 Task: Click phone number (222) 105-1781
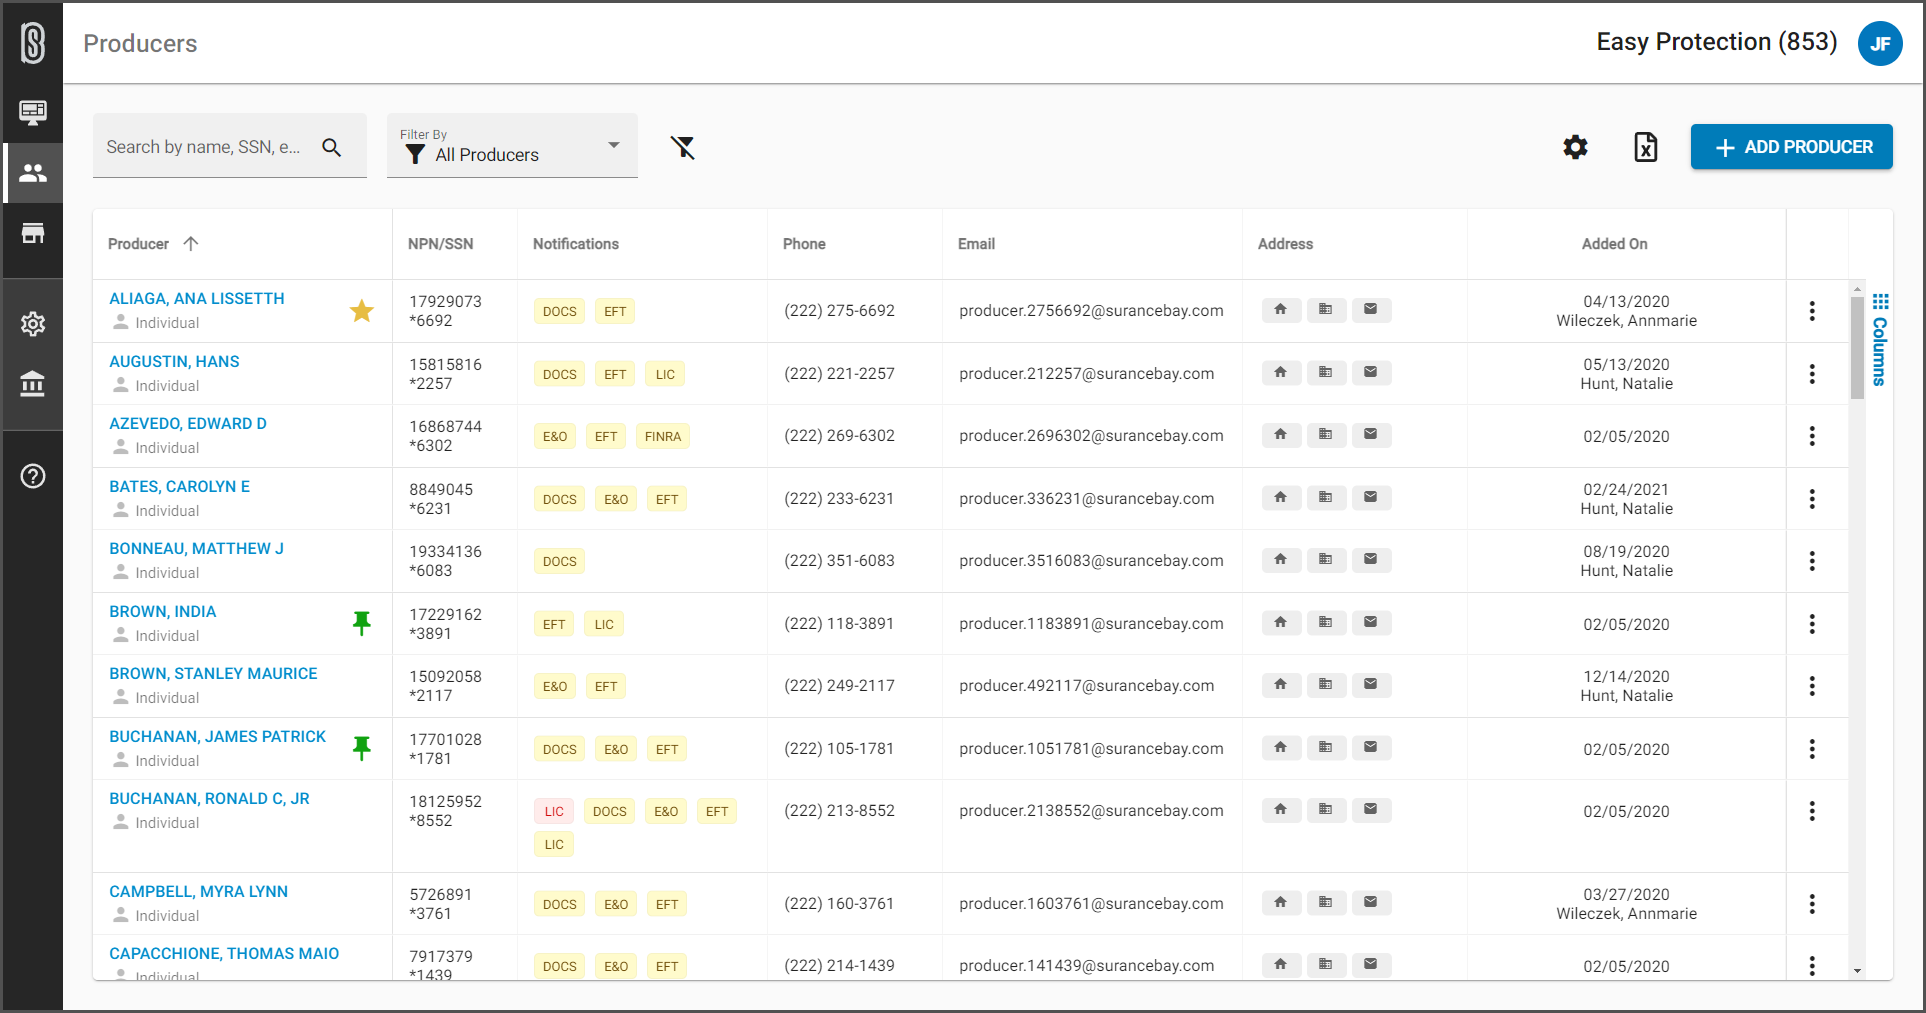[839, 749]
